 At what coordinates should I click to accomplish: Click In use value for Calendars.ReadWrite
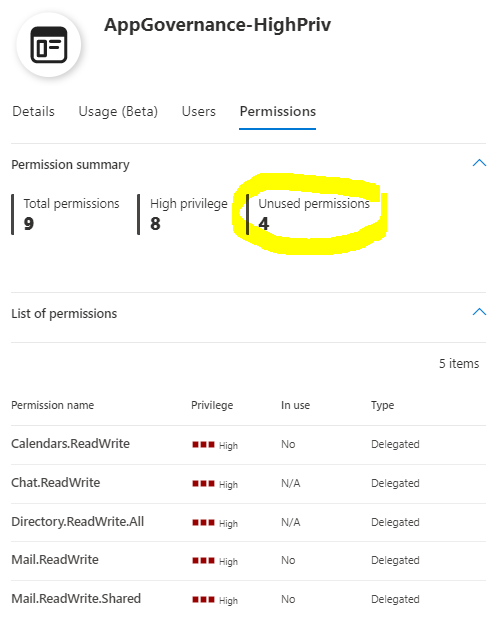[288, 444]
